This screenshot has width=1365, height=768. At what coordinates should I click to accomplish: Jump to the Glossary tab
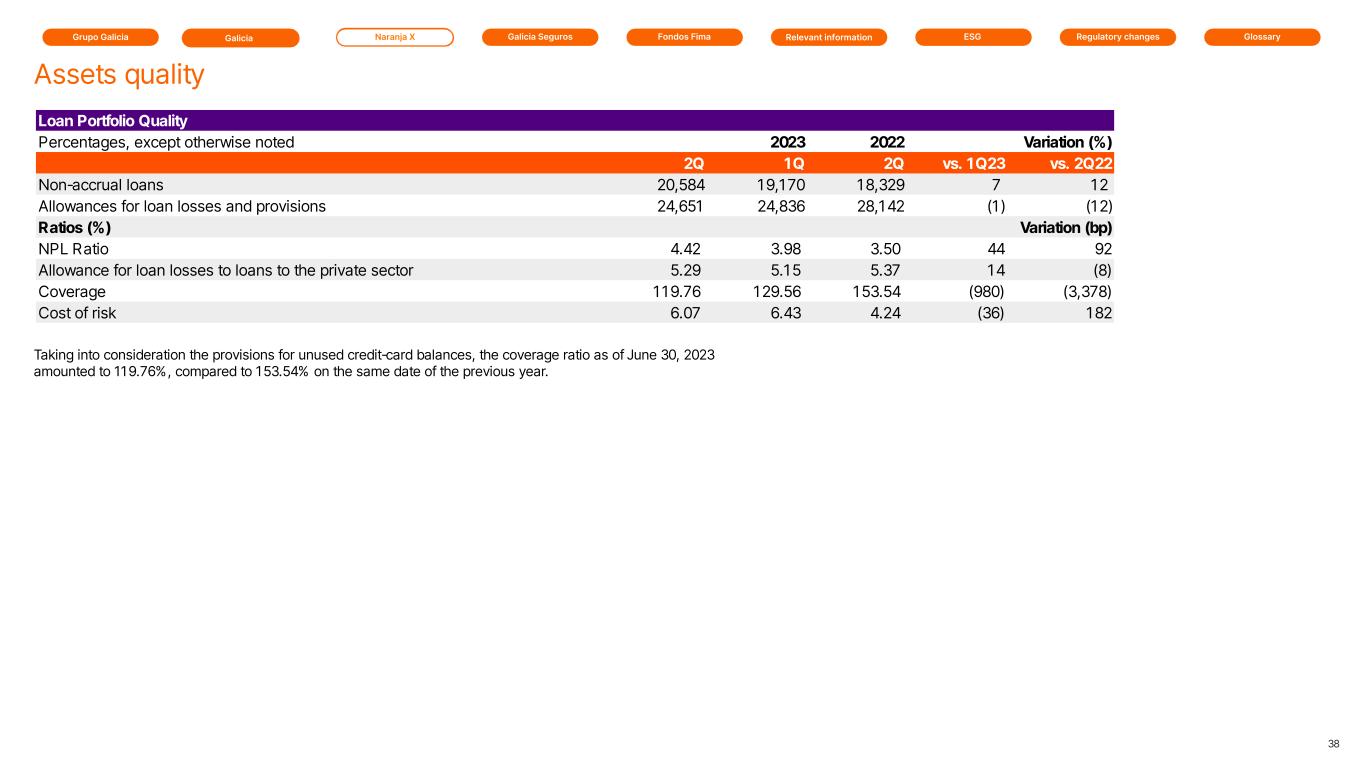(1261, 37)
